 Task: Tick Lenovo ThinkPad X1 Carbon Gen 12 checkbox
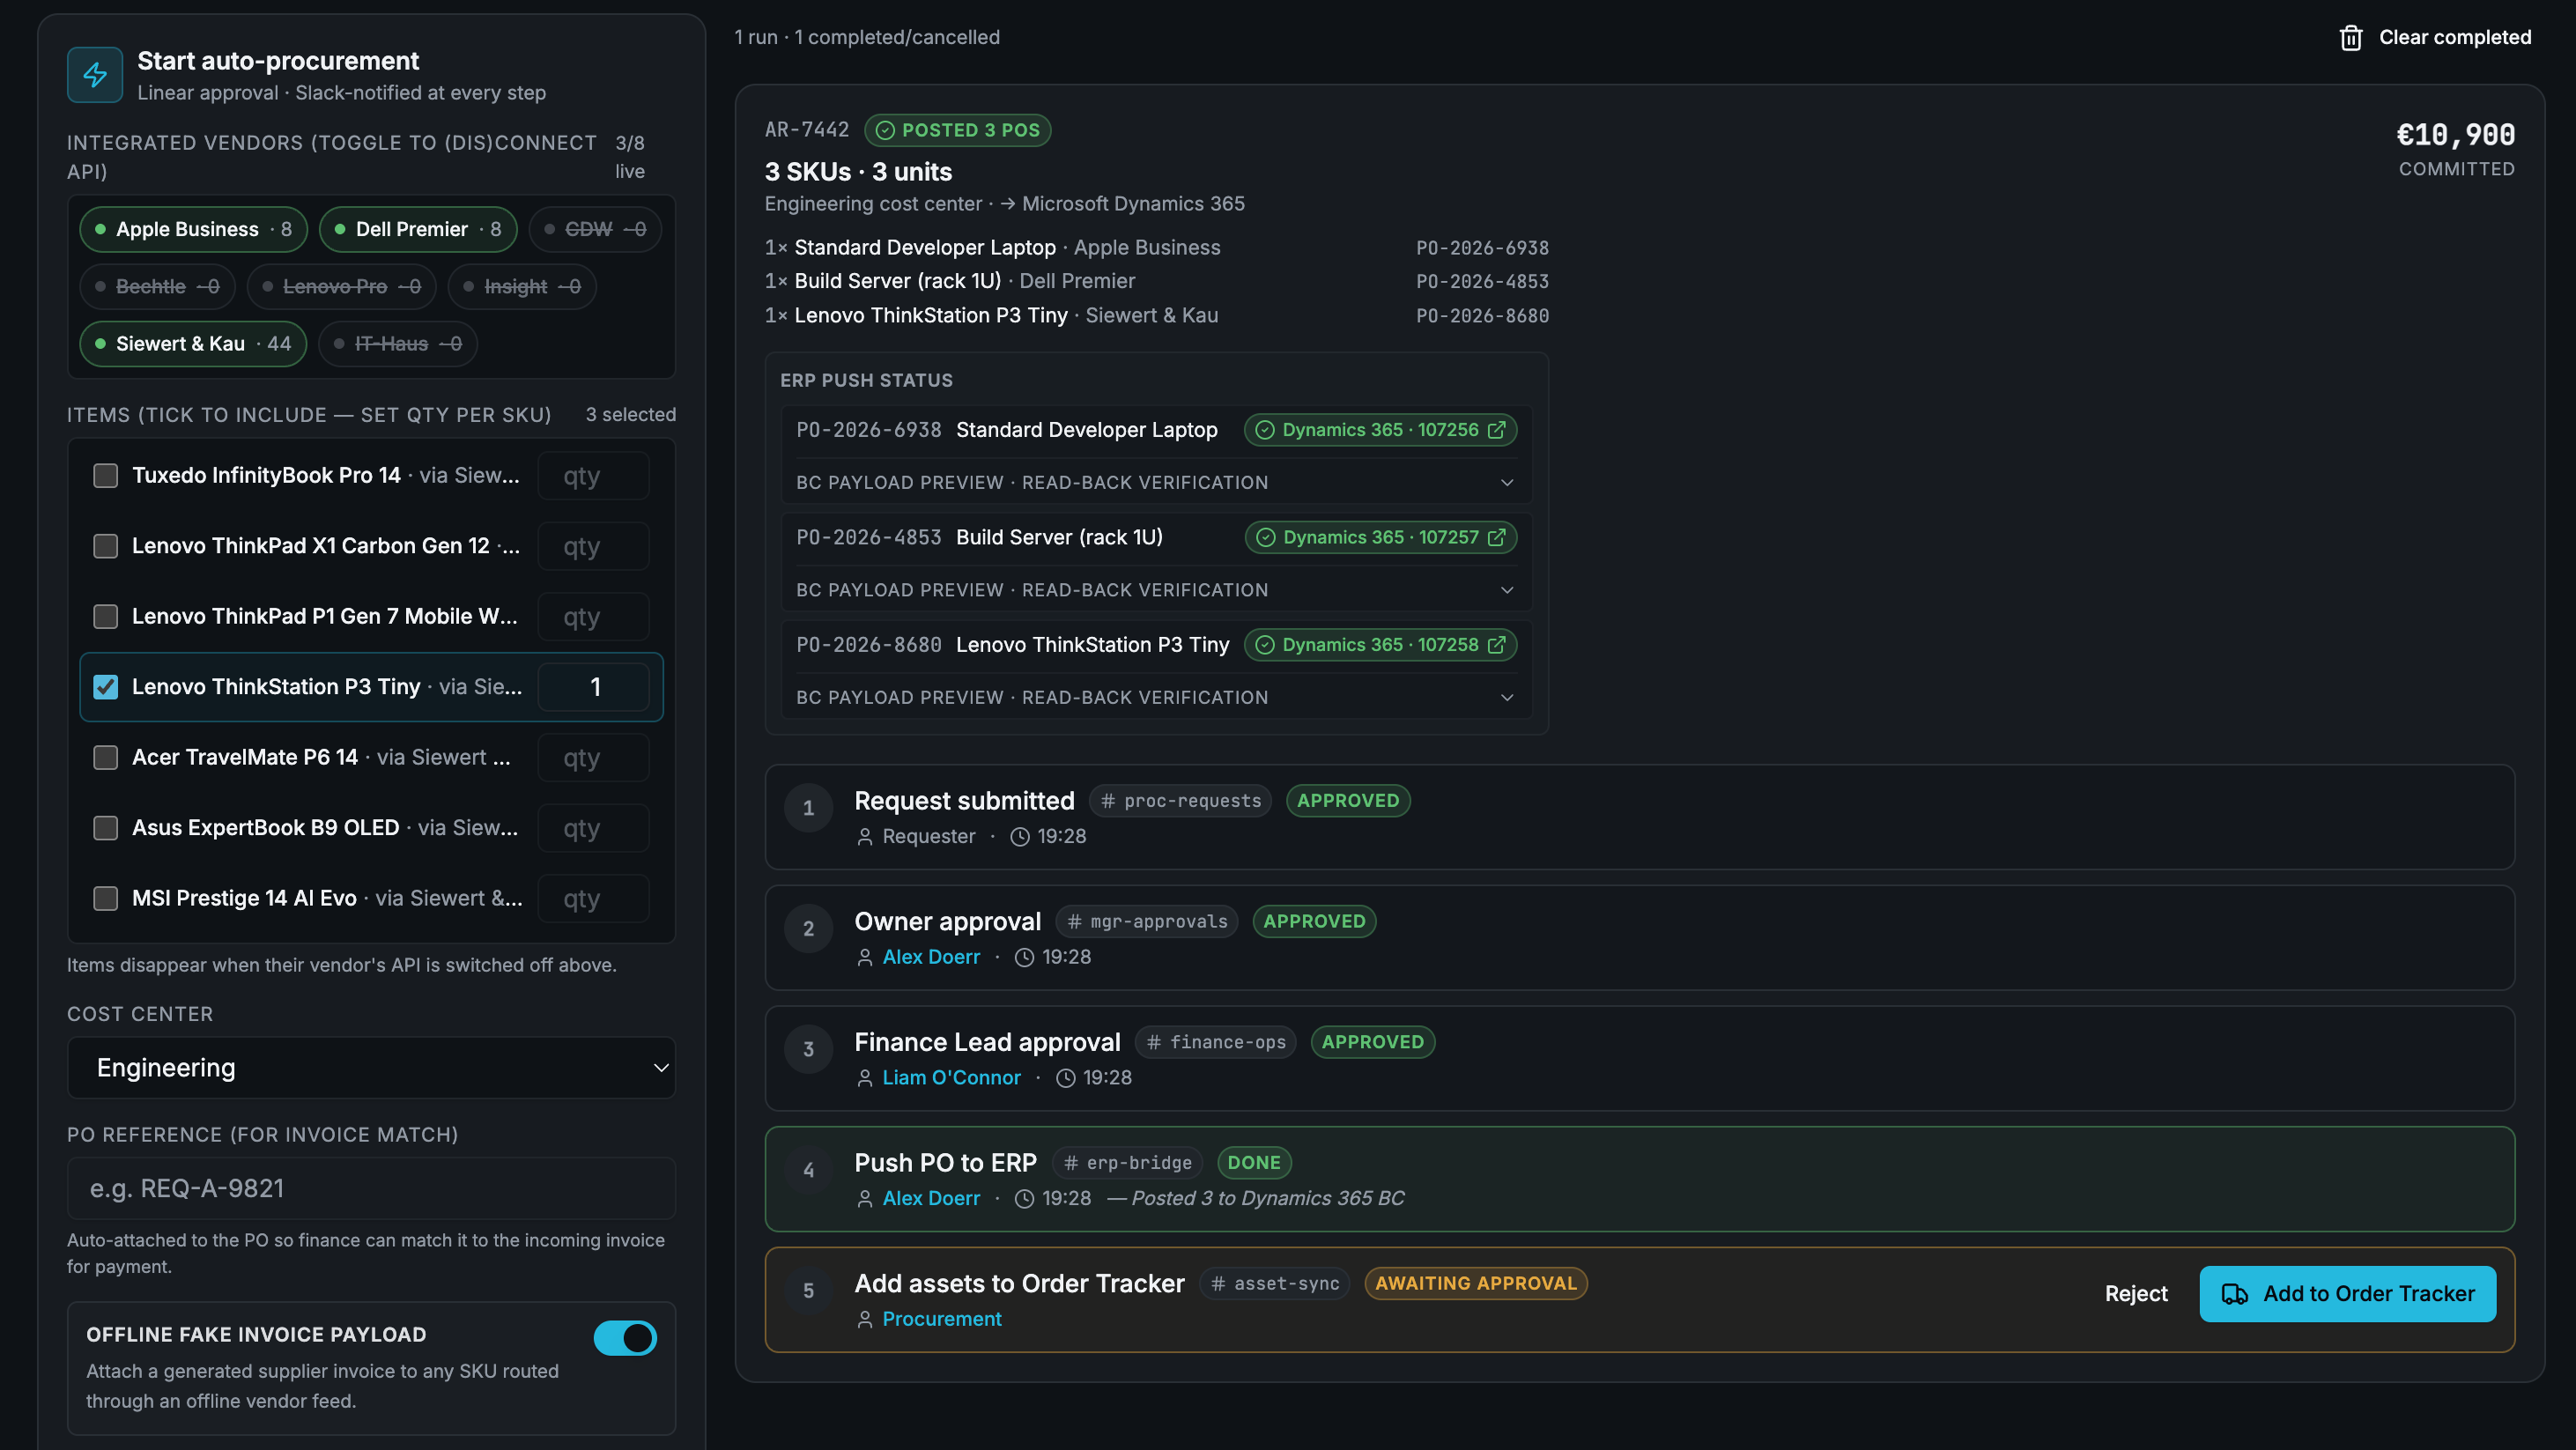point(105,546)
